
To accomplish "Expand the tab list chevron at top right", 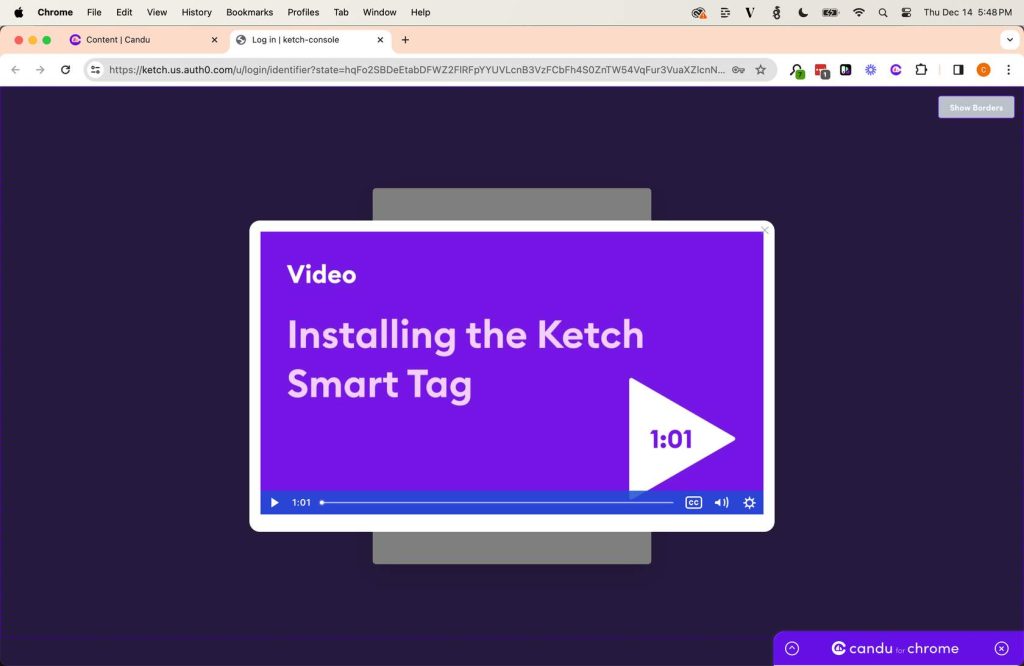I will pyautogui.click(x=1010, y=40).
